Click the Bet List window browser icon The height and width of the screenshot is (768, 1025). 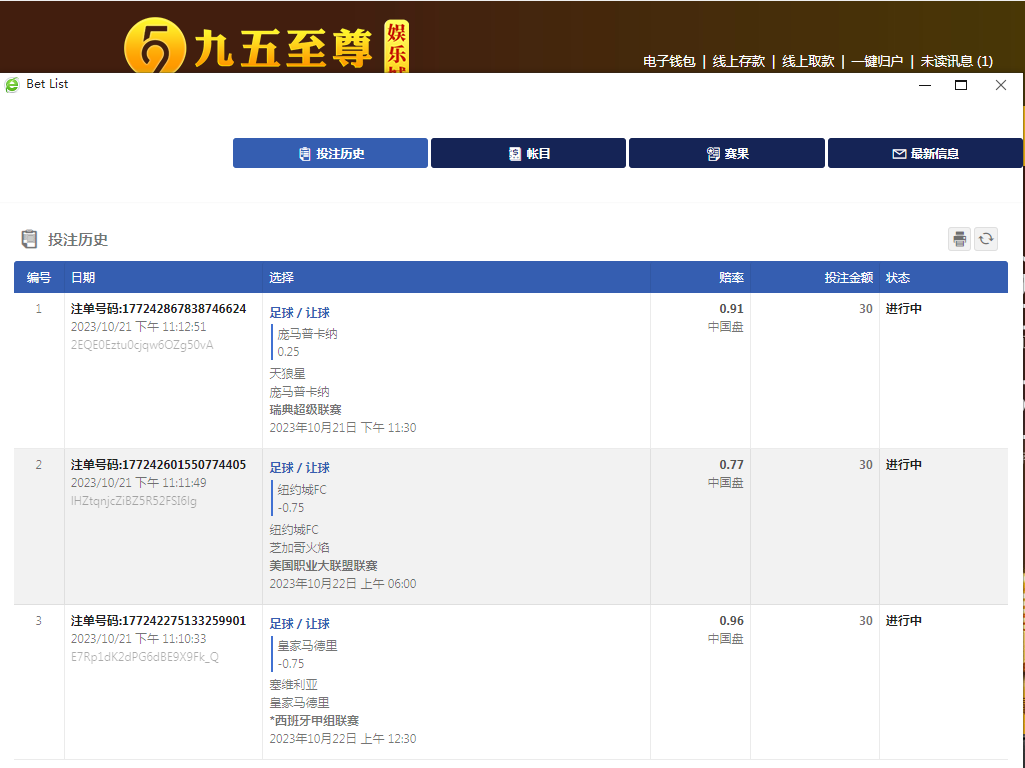pyautogui.click(x=12, y=85)
